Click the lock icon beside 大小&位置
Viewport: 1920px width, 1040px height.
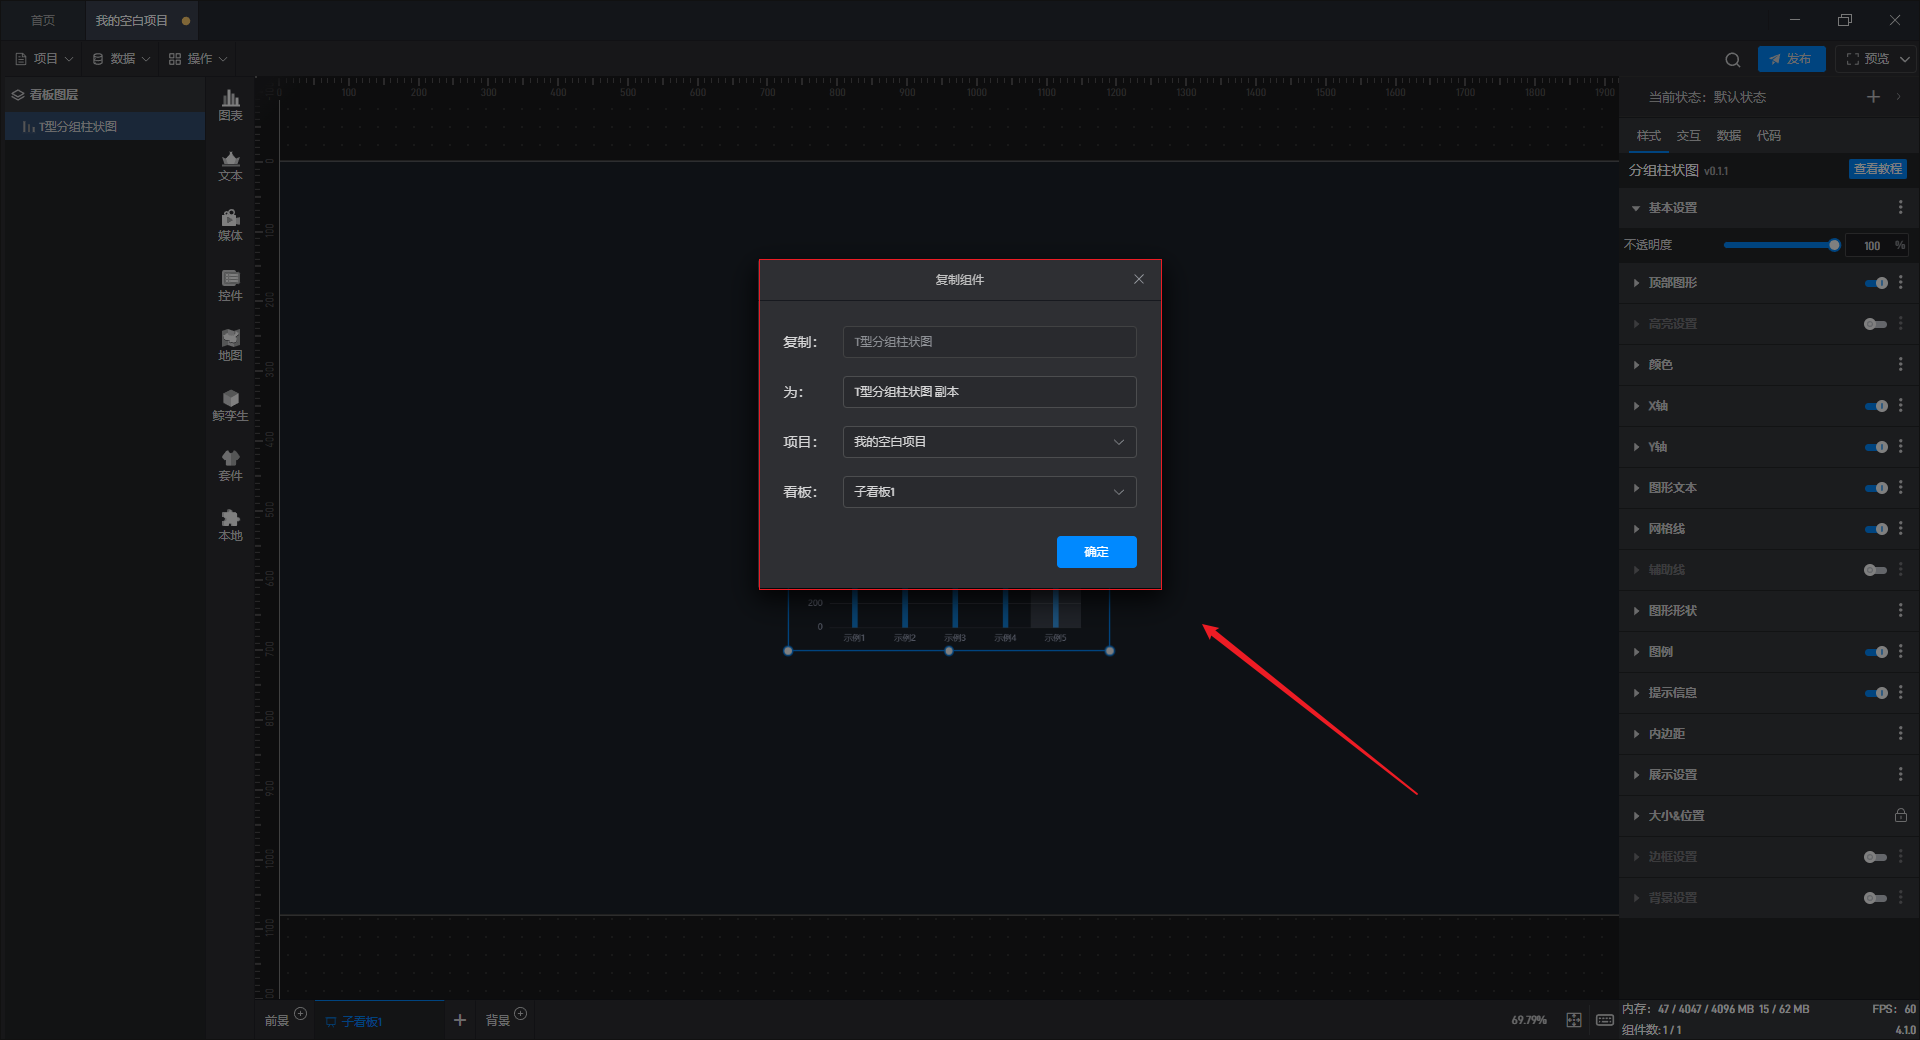1900,816
